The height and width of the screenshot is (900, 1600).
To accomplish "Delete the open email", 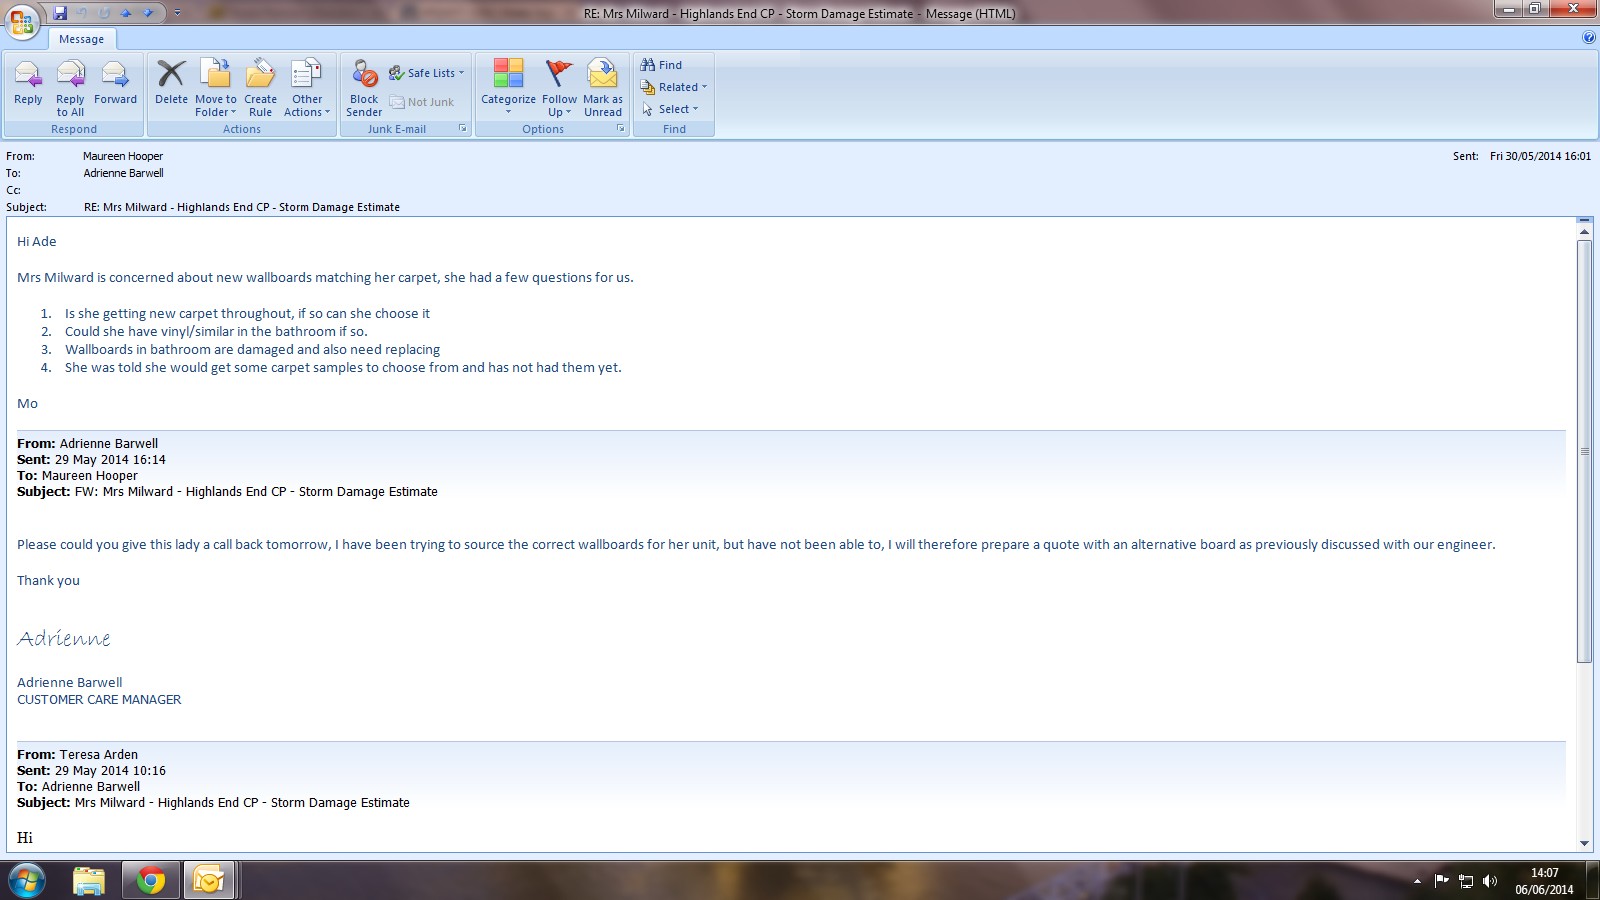I will click(x=171, y=83).
